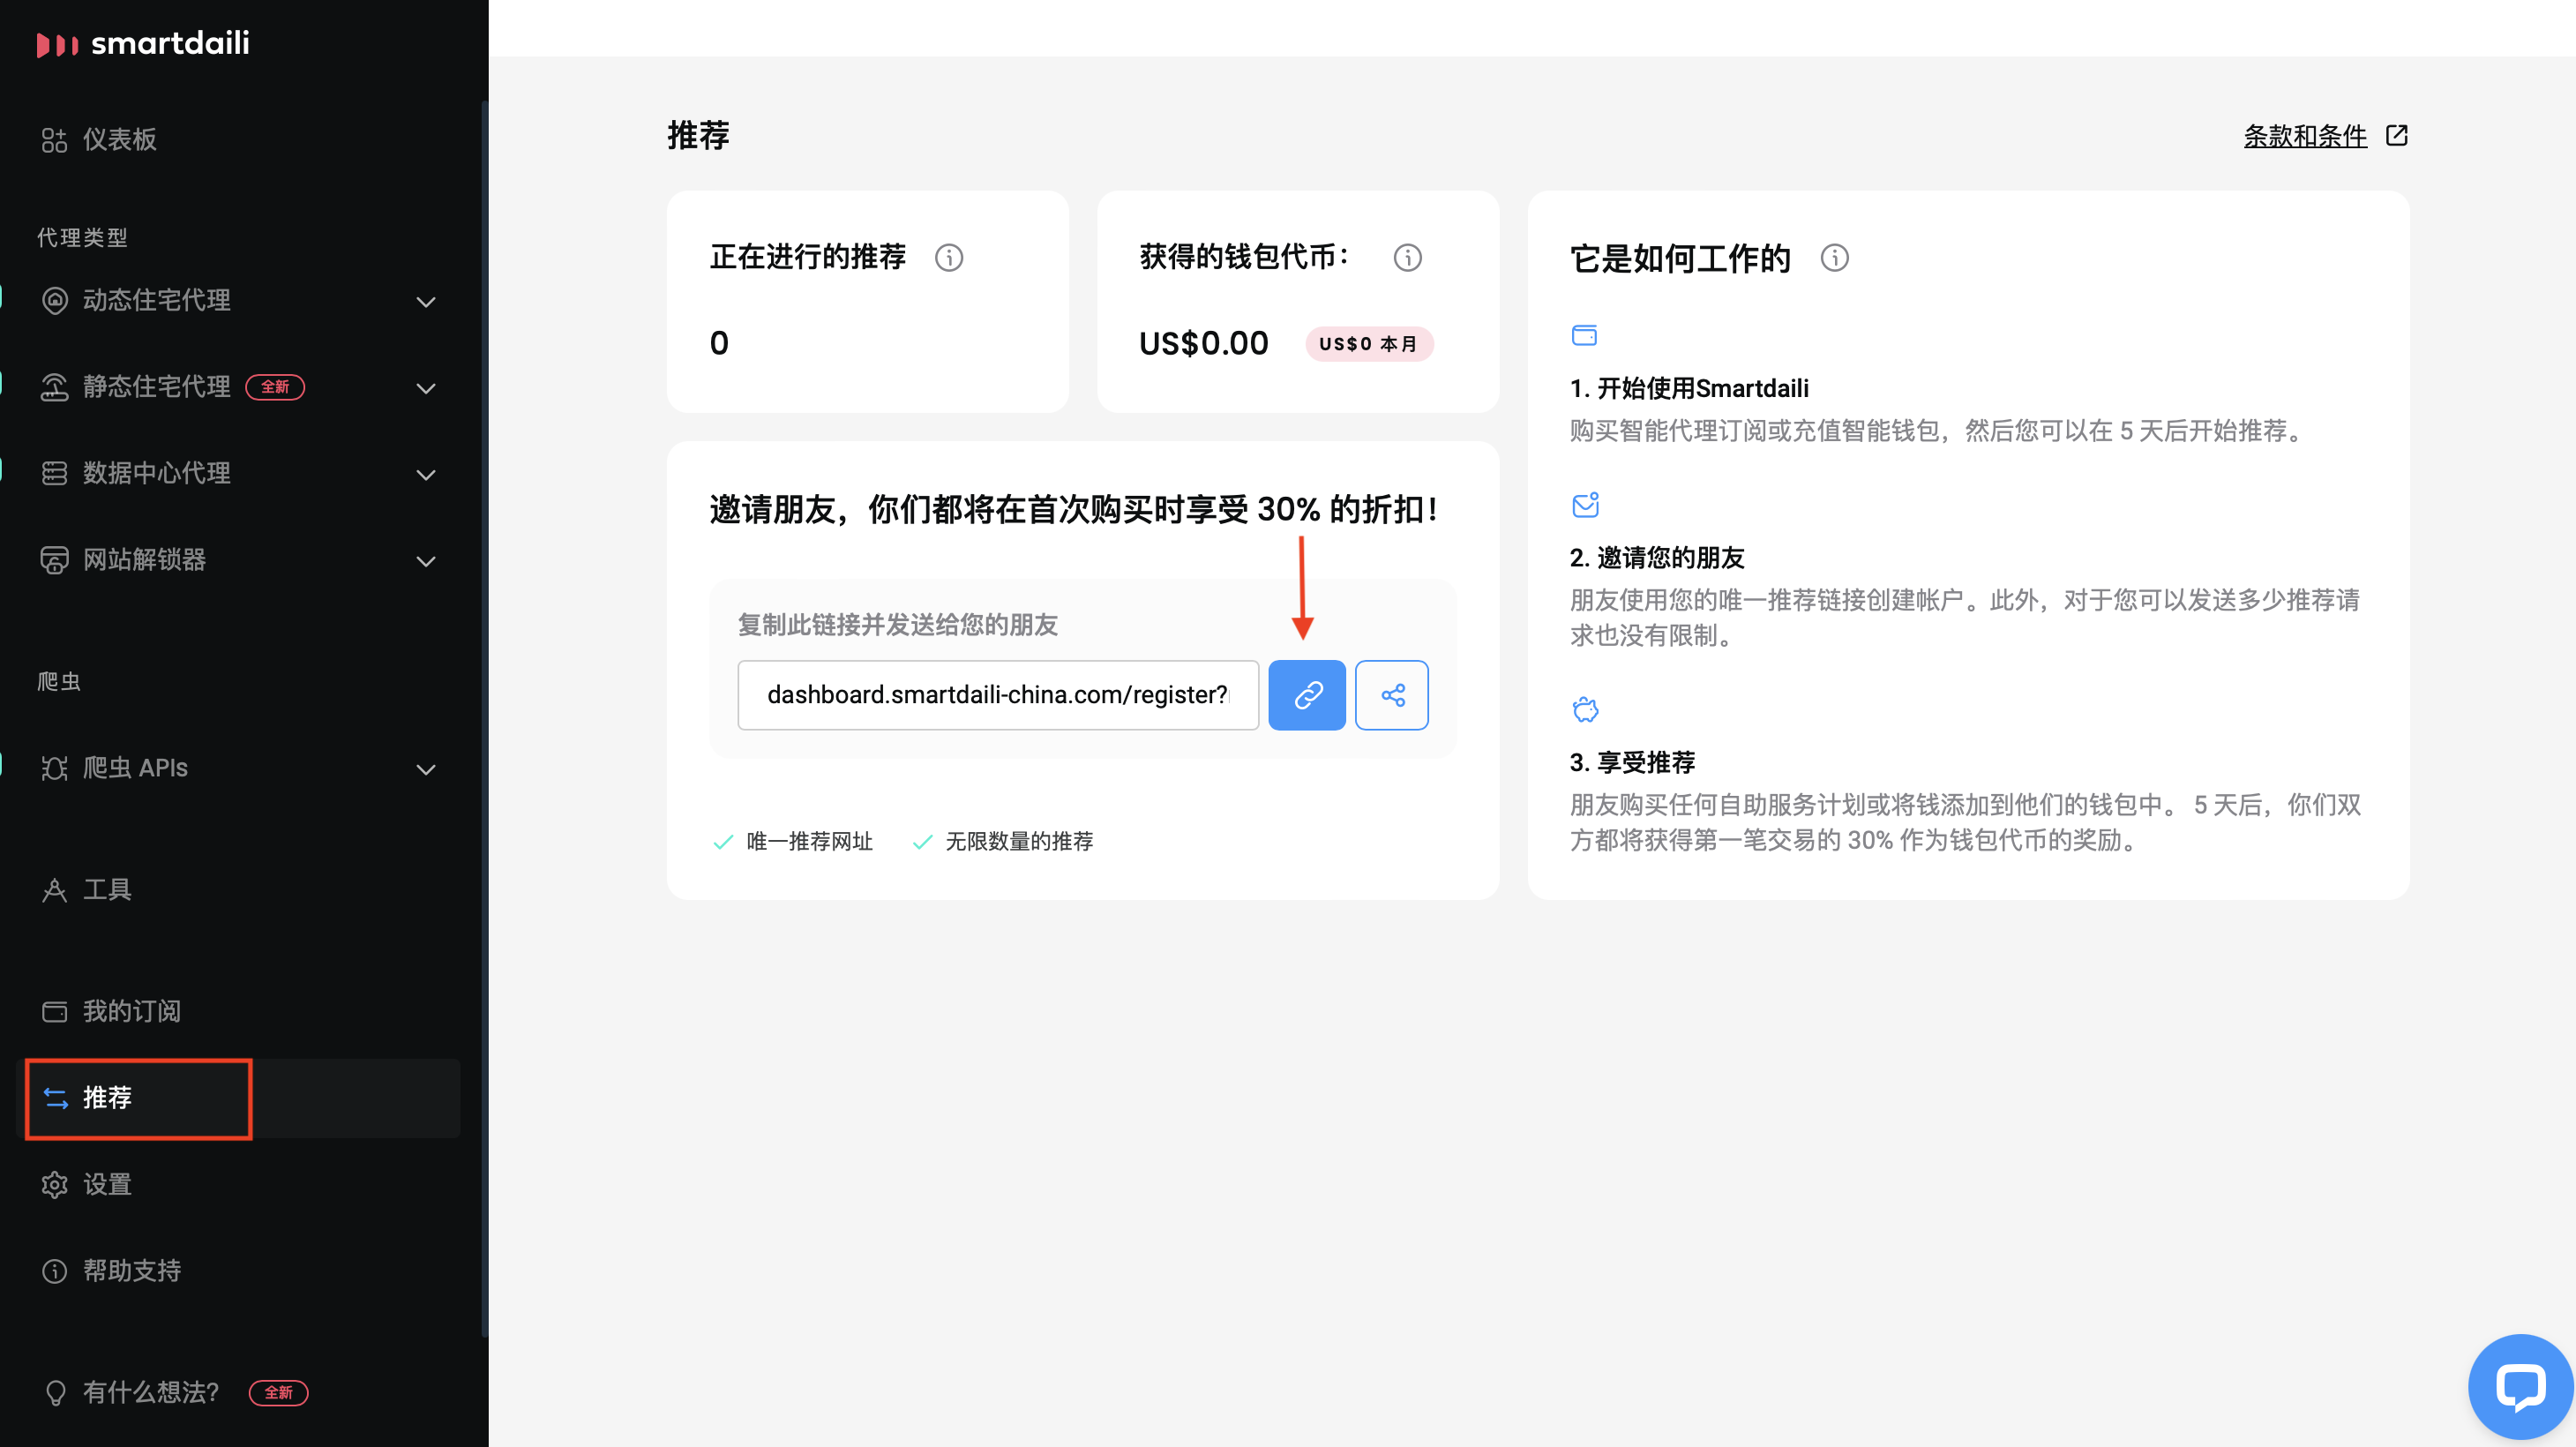Click info icon next to 获得的钱包代币

1408,258
